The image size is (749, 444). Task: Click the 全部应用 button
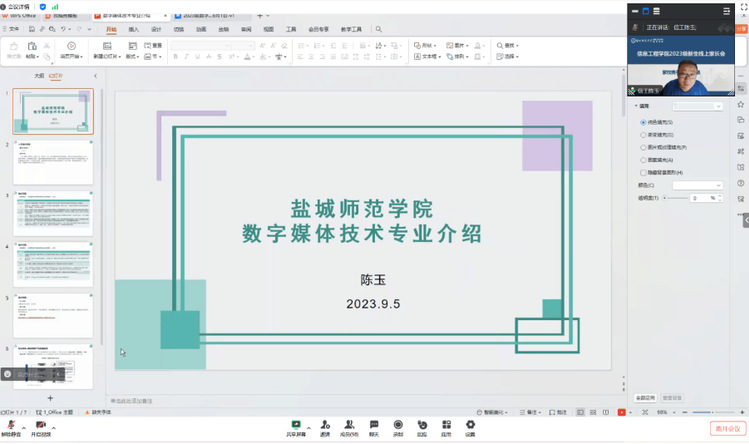pos(645,397)
